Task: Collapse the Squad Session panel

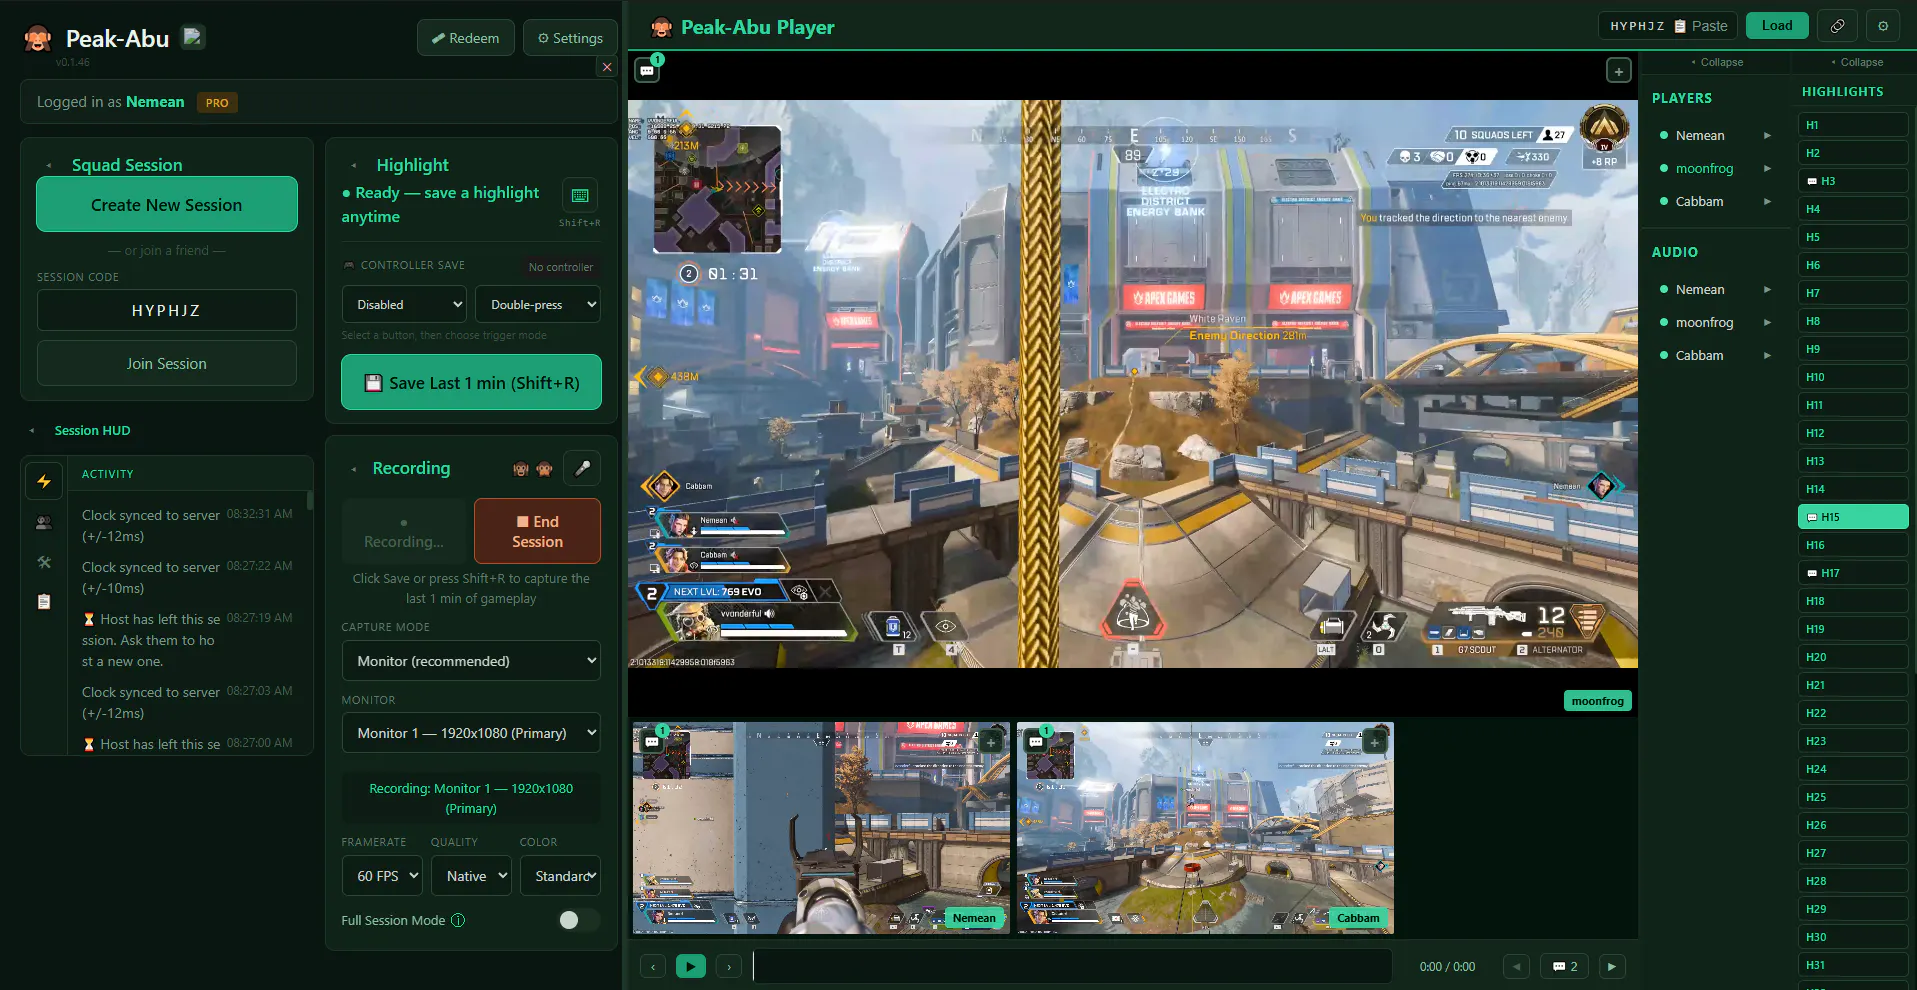Action: point(48,165)
